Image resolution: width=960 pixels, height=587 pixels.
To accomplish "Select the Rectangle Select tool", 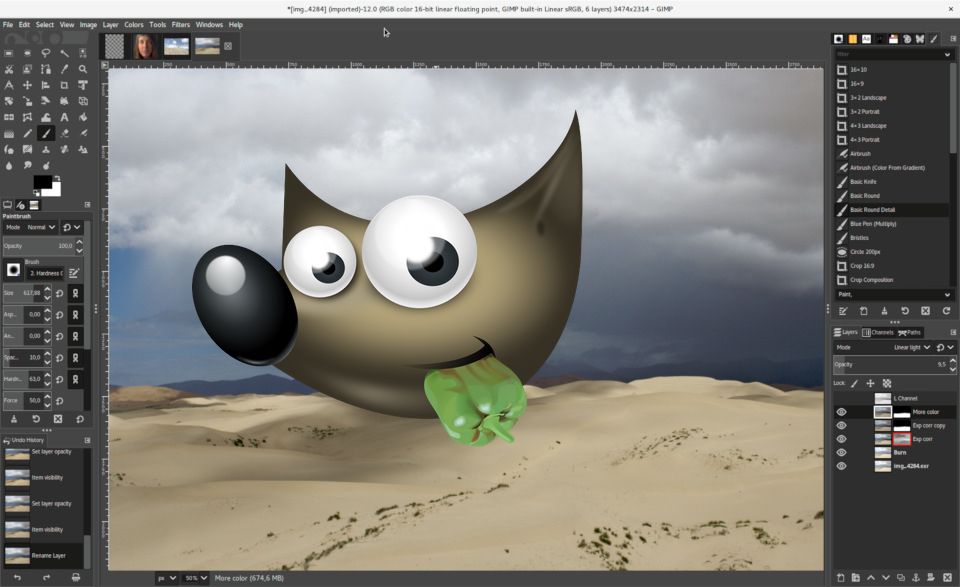I will pos(9,53).
